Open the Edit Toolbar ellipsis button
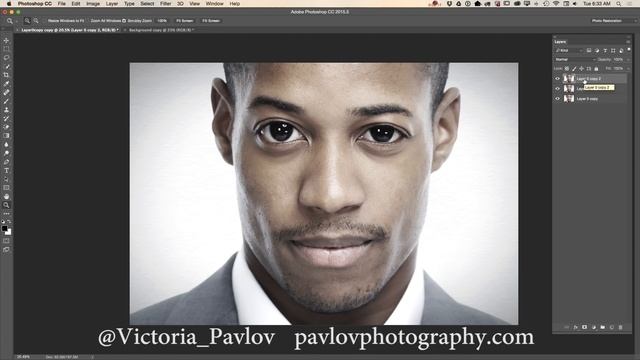The image size is (640, 360). point(6,213)
